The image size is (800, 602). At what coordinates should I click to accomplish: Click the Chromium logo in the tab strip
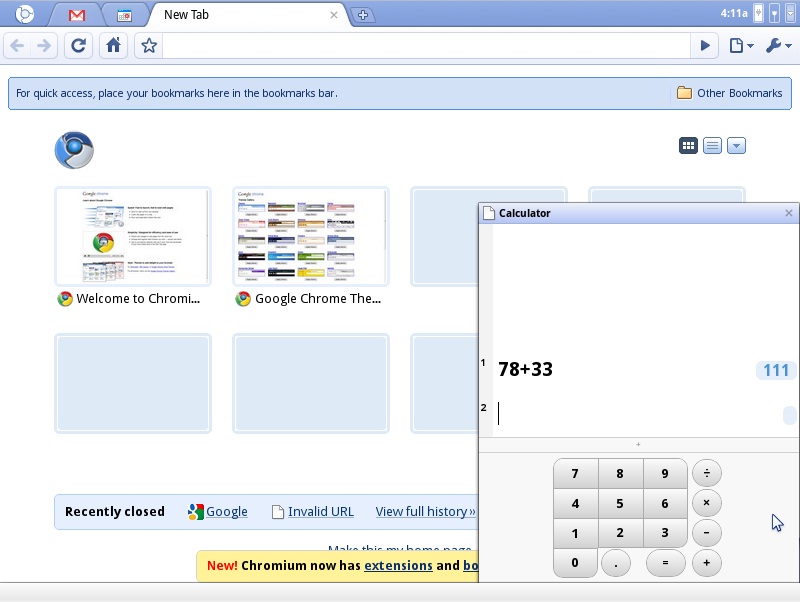coord(24,14)
